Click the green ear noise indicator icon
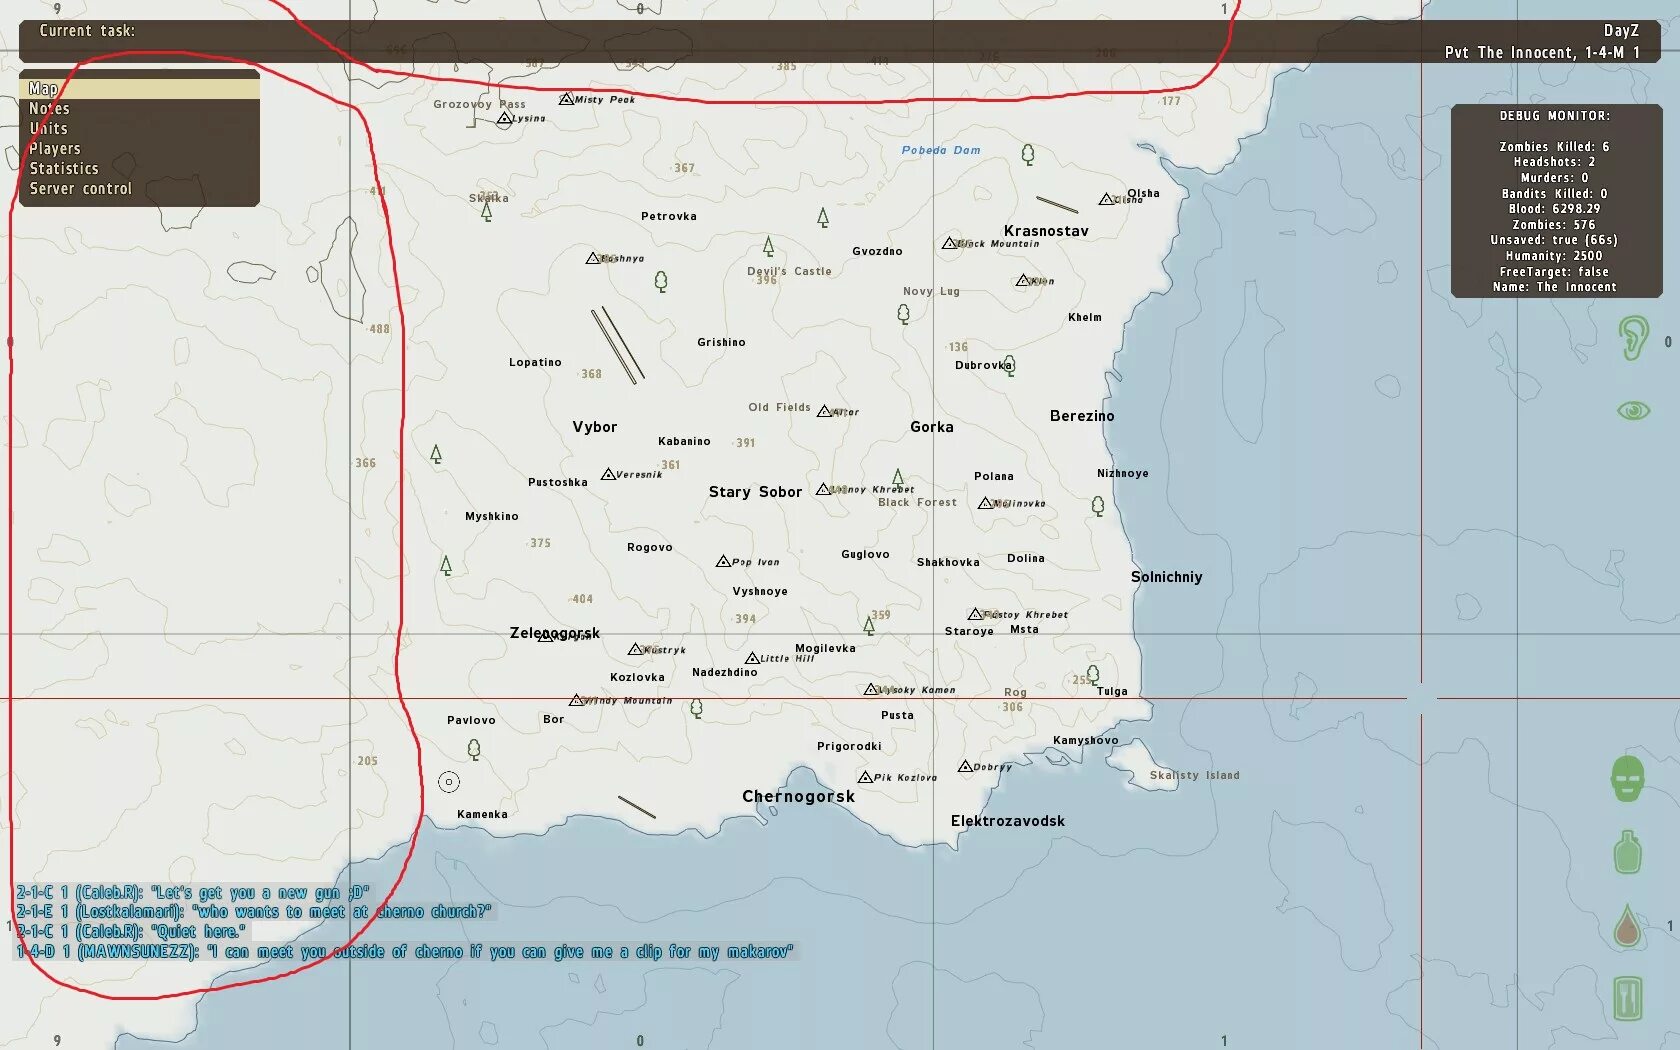The image size is (1680, 1050). [x=1633, y=338]
